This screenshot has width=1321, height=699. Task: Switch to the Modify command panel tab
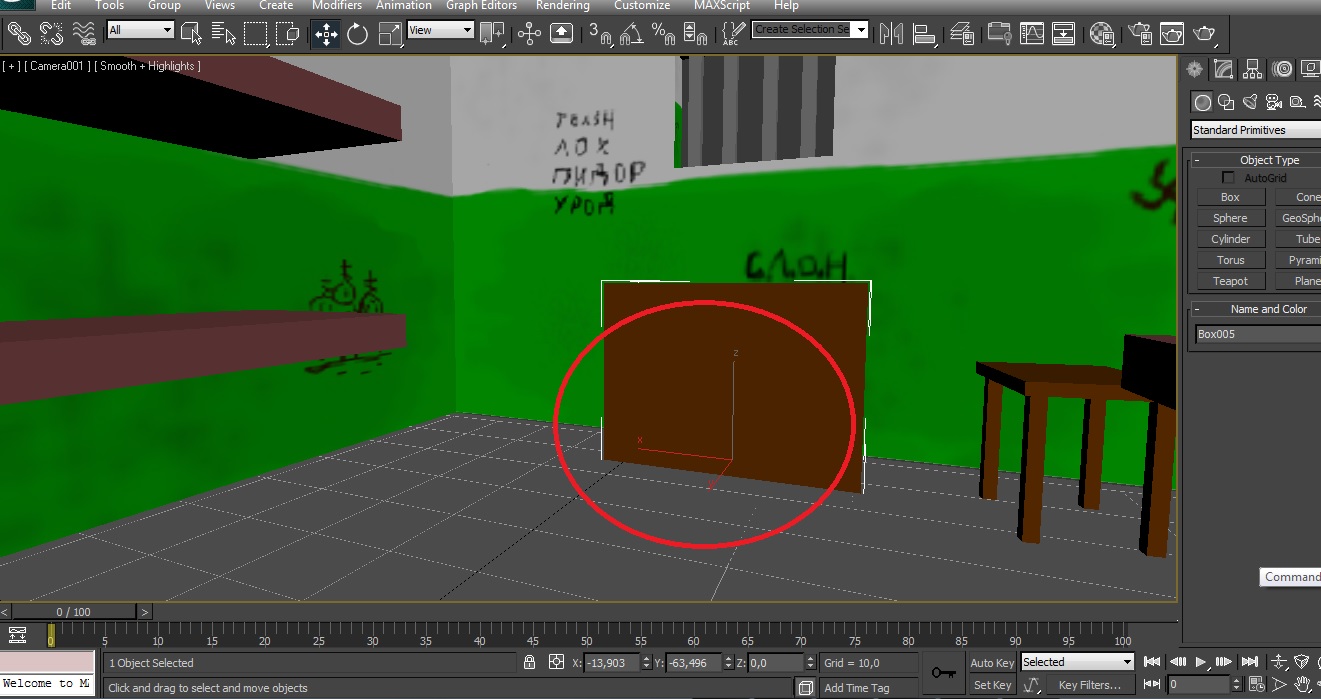pyautogui.click(x=1223, y=69)
